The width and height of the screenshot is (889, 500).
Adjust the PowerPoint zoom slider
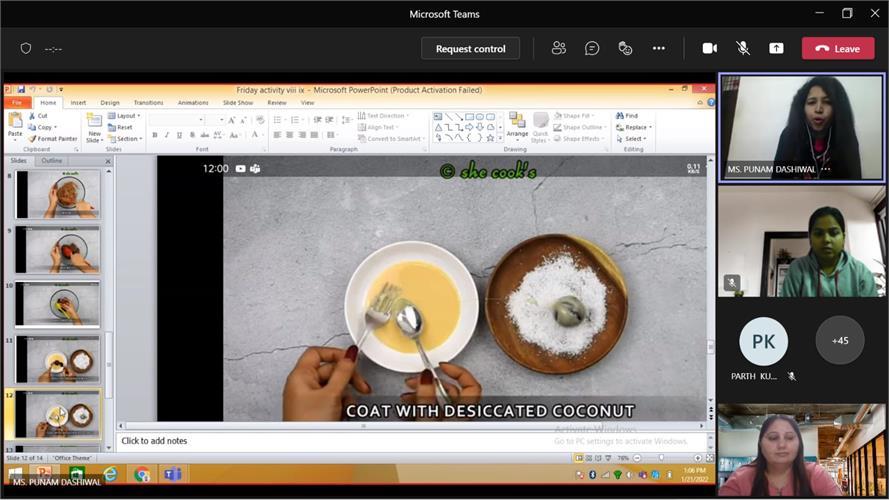(x=664, y=458)
